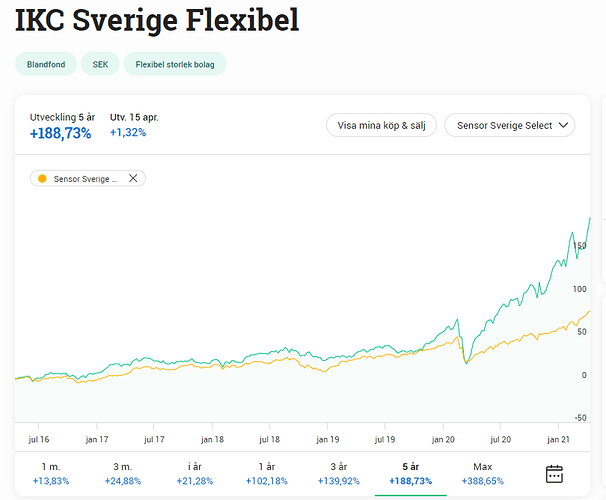Screen dimensions: 606x500
Task: Click the Flexibel storlek bolag tag
Action: [175, 64]
